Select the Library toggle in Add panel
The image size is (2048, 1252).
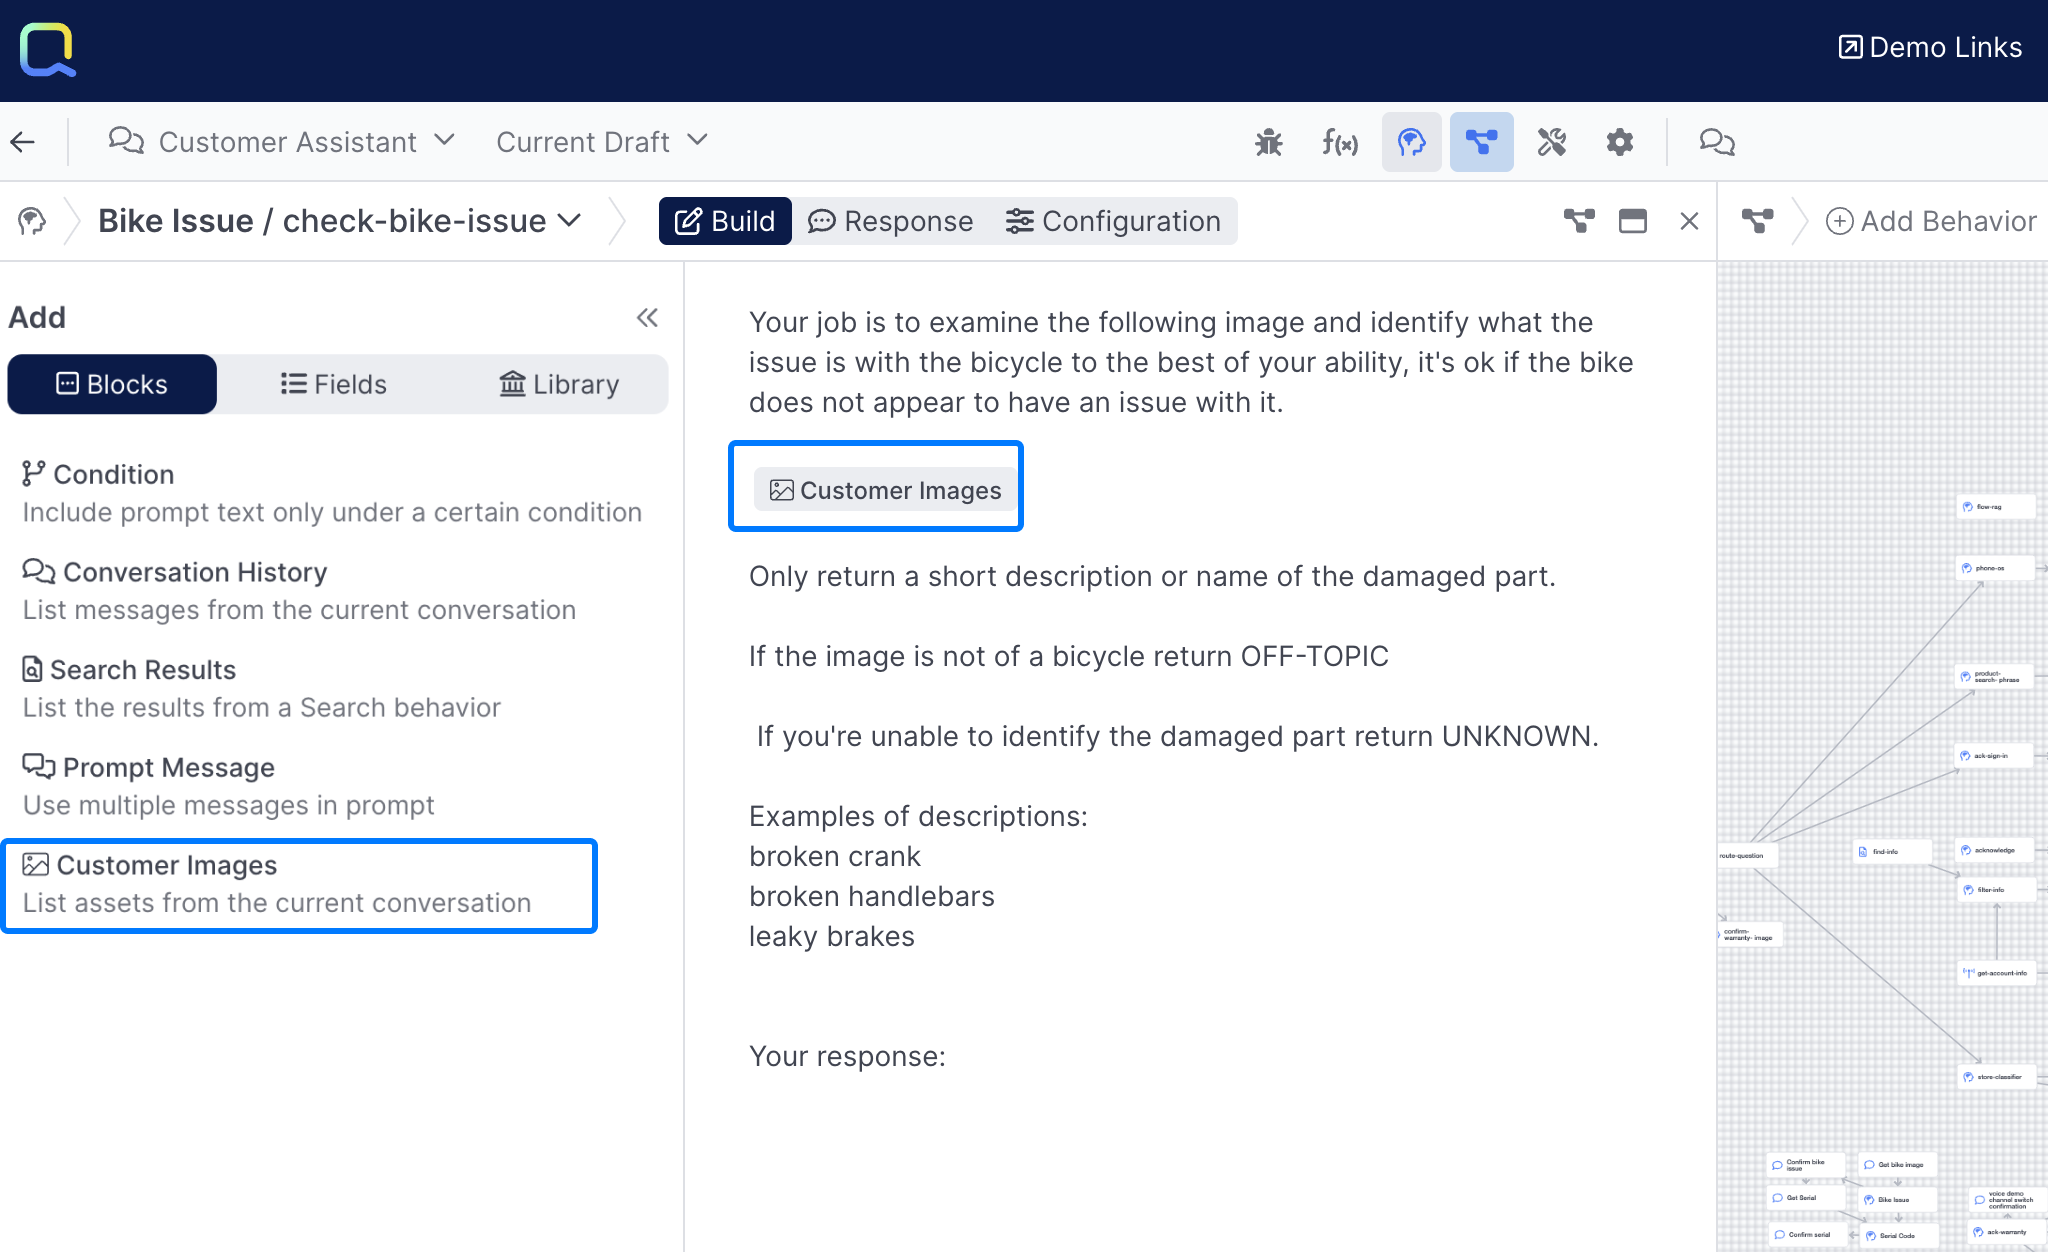(559, 384)
